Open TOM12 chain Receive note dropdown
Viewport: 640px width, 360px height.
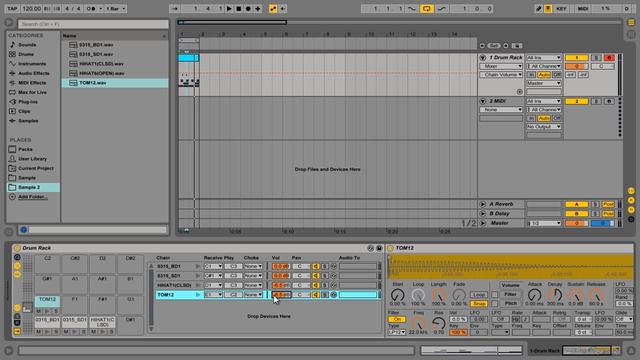pos(213,295)
